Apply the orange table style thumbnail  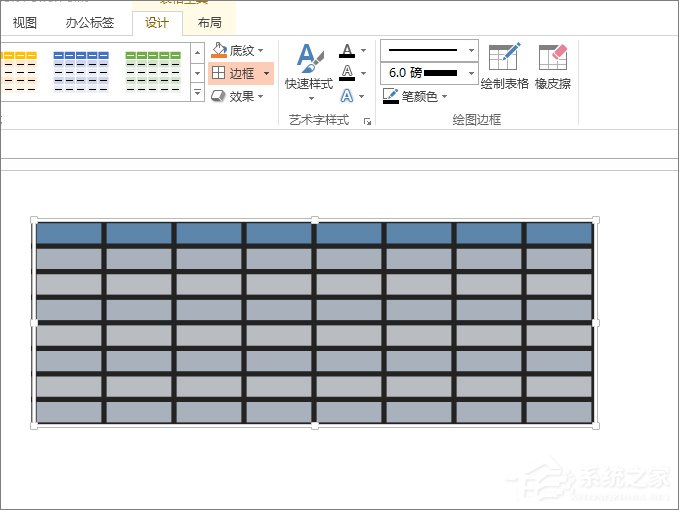19,72
